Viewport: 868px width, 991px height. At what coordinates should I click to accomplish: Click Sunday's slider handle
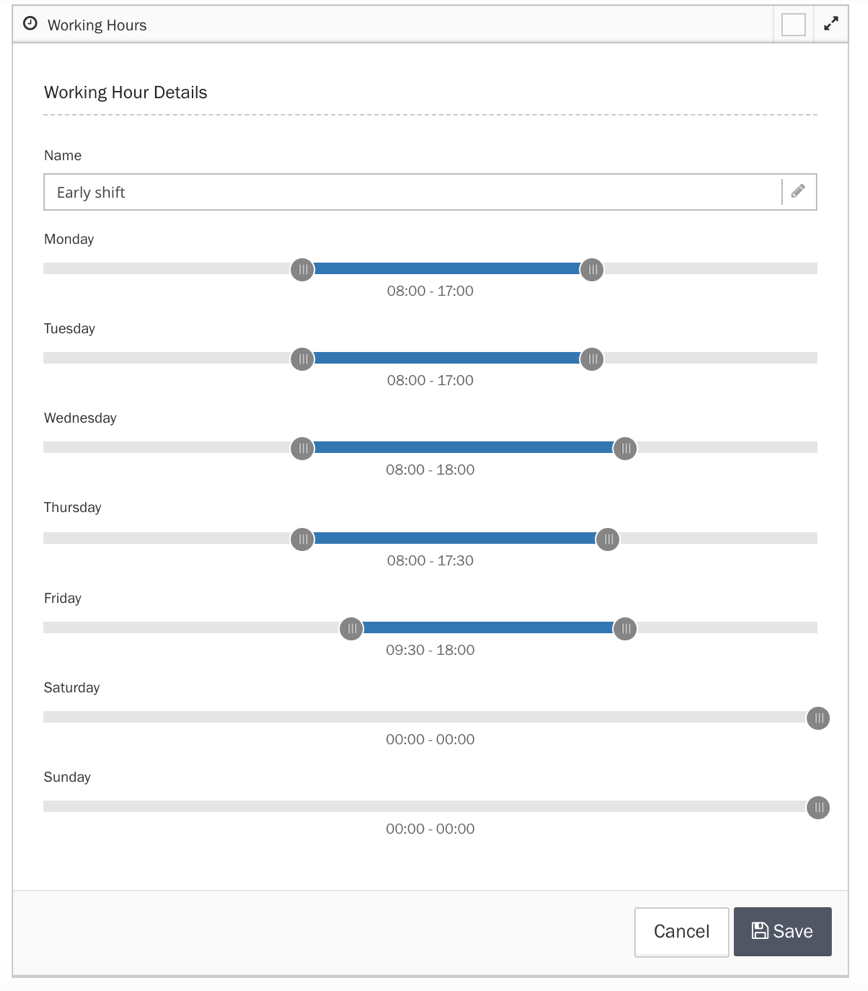point(818,808)
